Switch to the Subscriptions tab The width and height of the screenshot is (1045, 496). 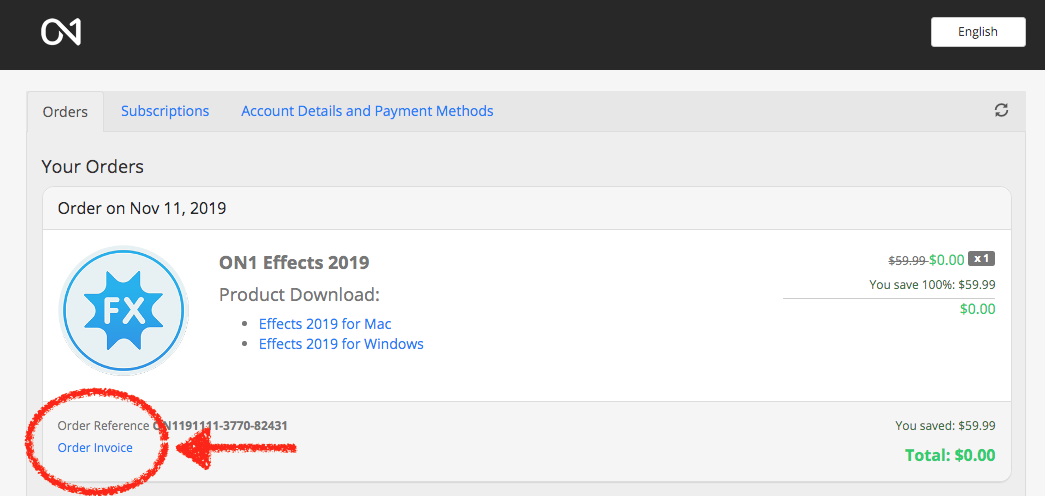(x=165, y=111)
